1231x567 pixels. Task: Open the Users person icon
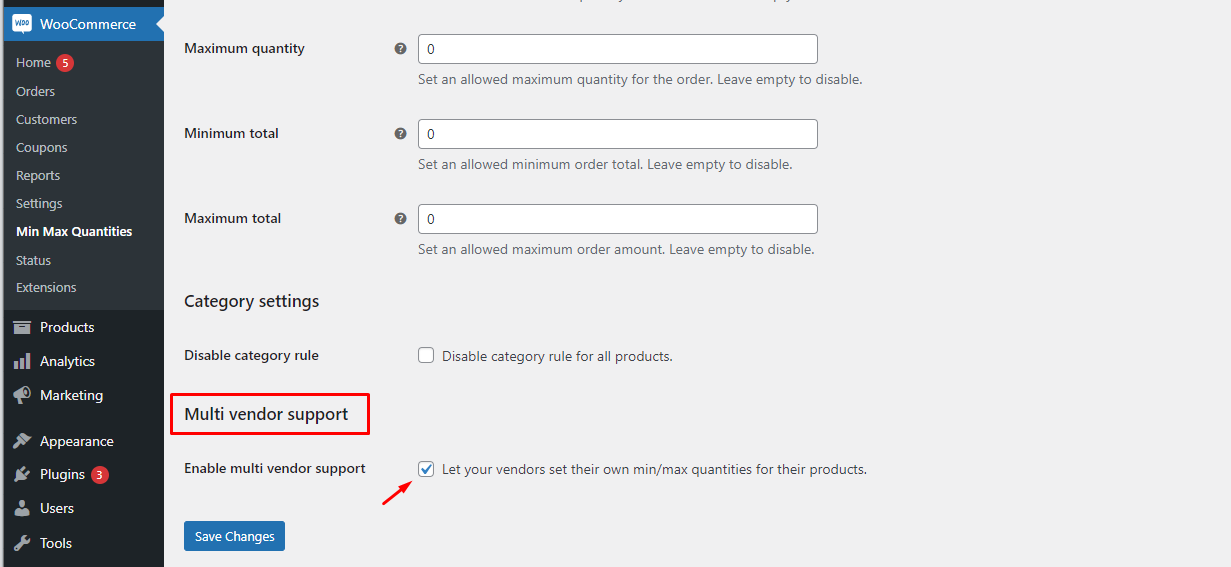[x=22, y=508]
